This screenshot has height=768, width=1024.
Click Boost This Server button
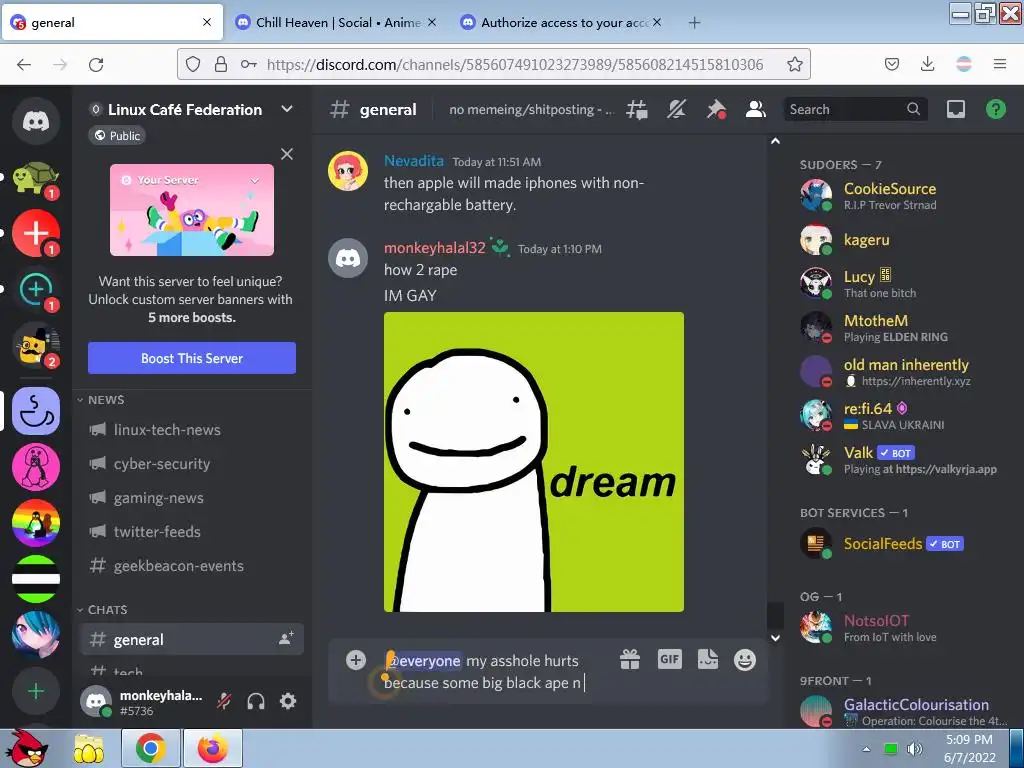click(x=192, y=358)
